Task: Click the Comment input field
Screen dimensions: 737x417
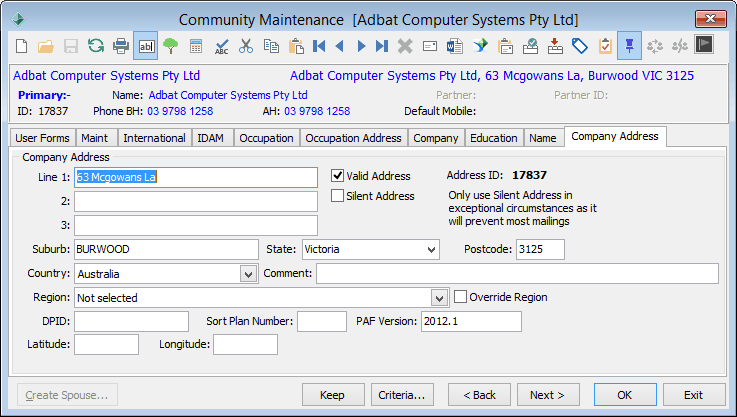Action: coord(517,274)
